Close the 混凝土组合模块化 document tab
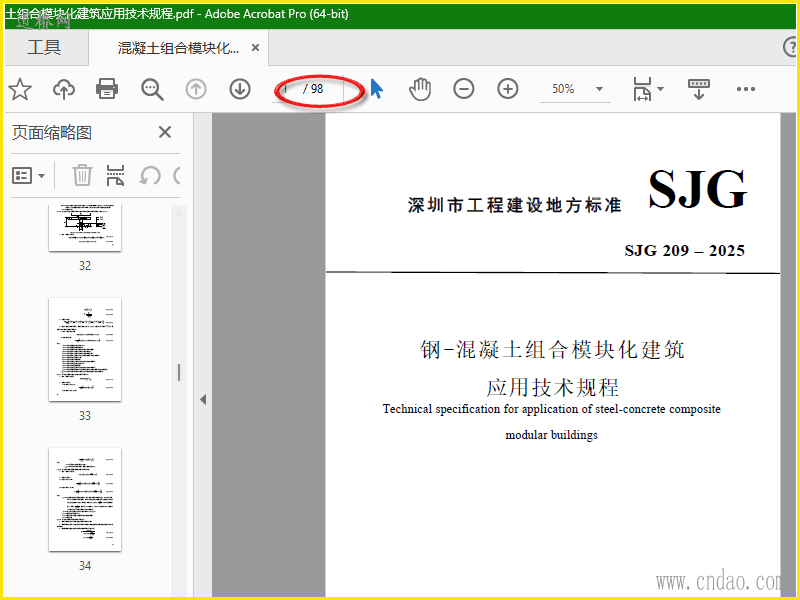800x600 pixels. pos(256,47)
